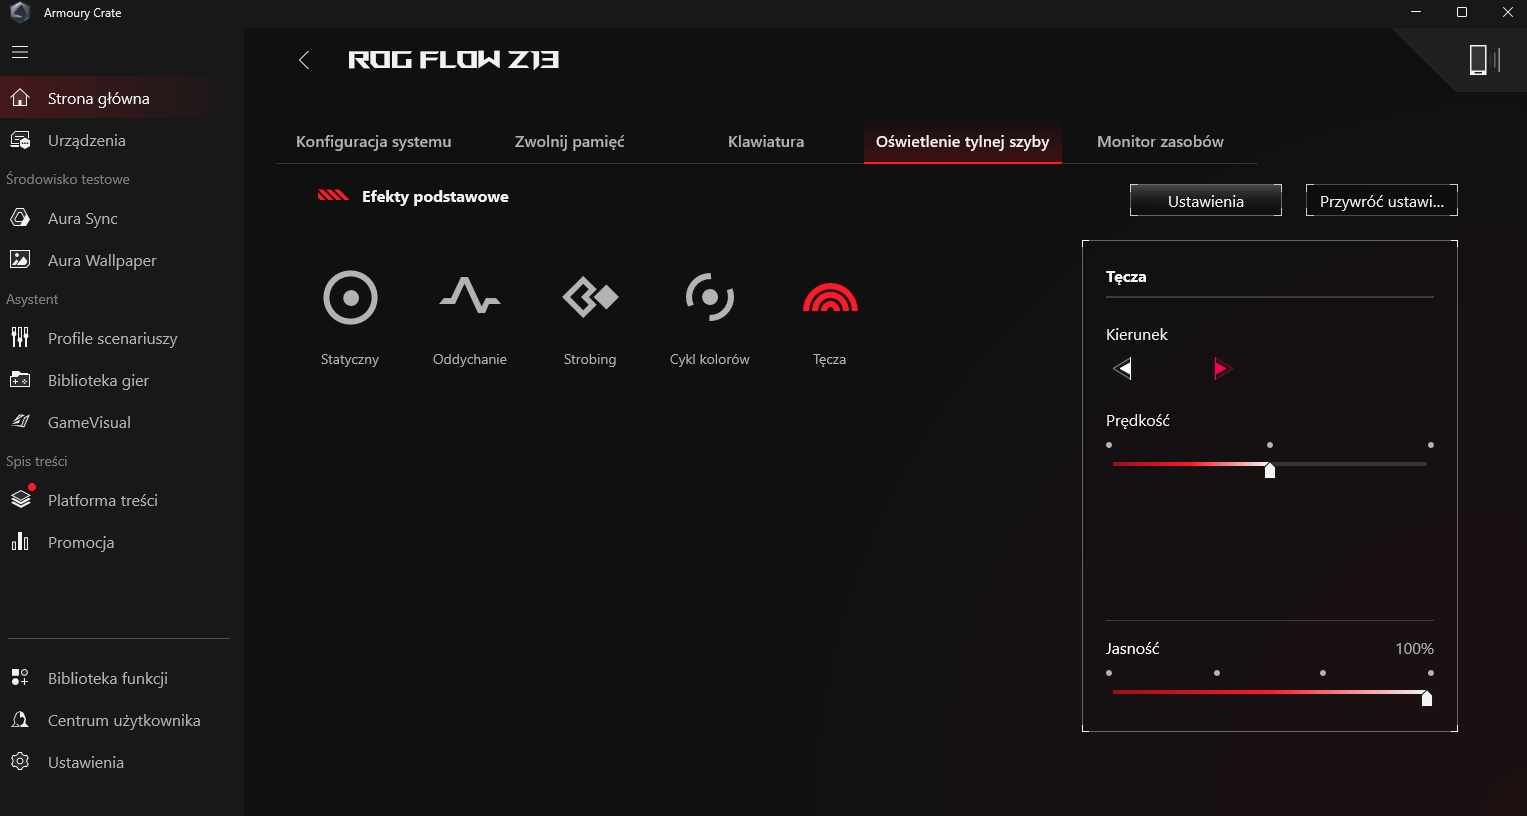The width and height of the screenshot is (1527, 816).
Task: Select the Statyczny lighting effect
Action: (350, 298)
